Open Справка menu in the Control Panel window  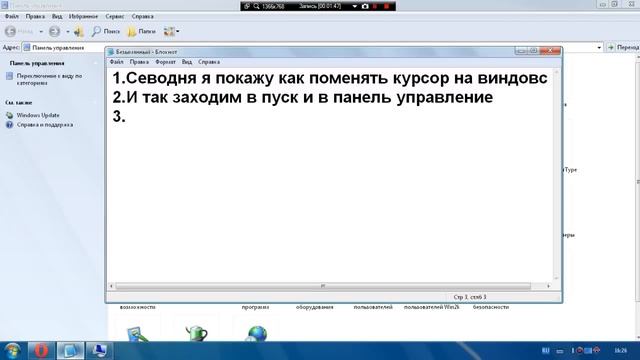click(142, 16)
